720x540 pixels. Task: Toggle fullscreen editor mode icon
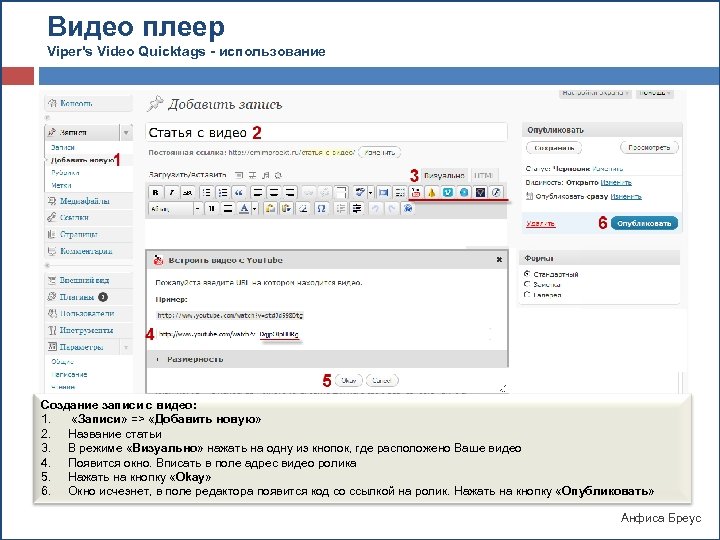pyautogui.click(x=383, y=192)
